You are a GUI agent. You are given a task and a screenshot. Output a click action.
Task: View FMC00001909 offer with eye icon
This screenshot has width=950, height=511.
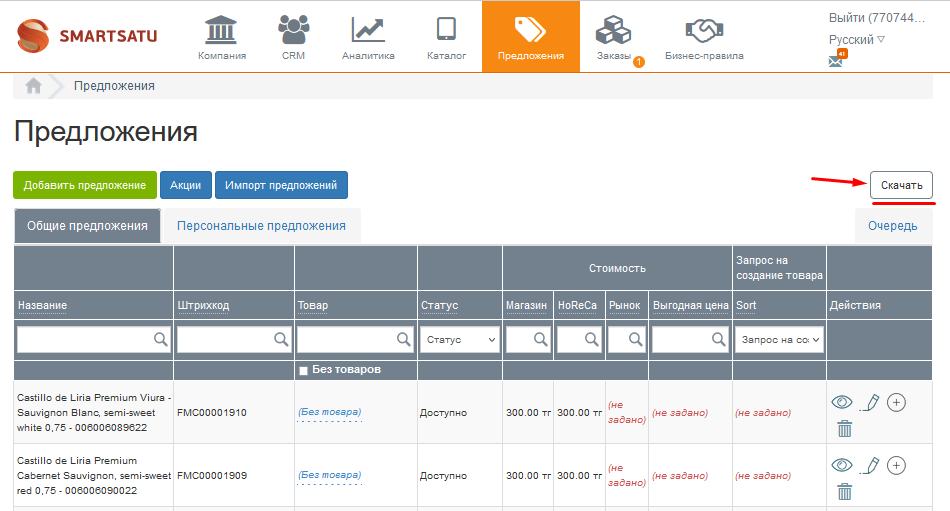tap(842, 465)
